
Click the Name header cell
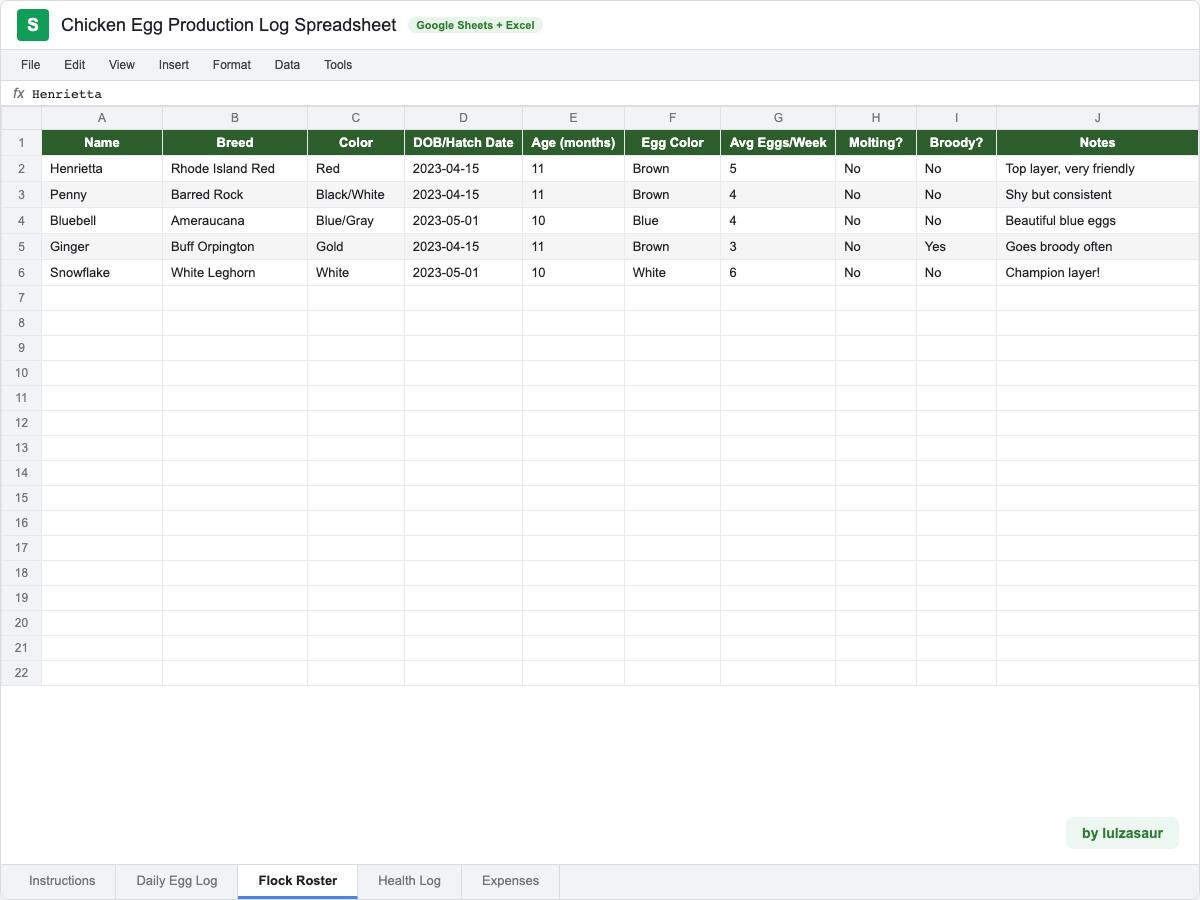coord(102,143)
